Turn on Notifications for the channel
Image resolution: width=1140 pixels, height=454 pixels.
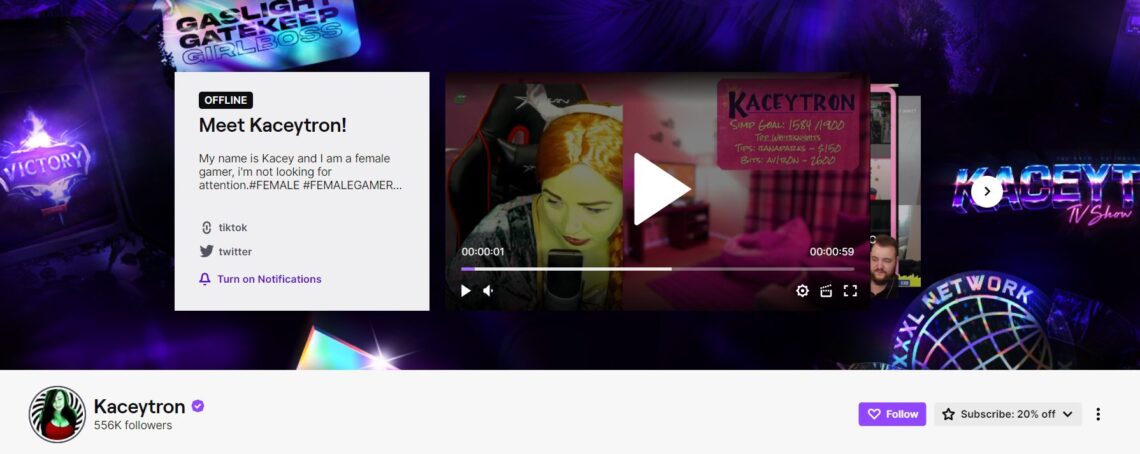[x=268, y=279]
